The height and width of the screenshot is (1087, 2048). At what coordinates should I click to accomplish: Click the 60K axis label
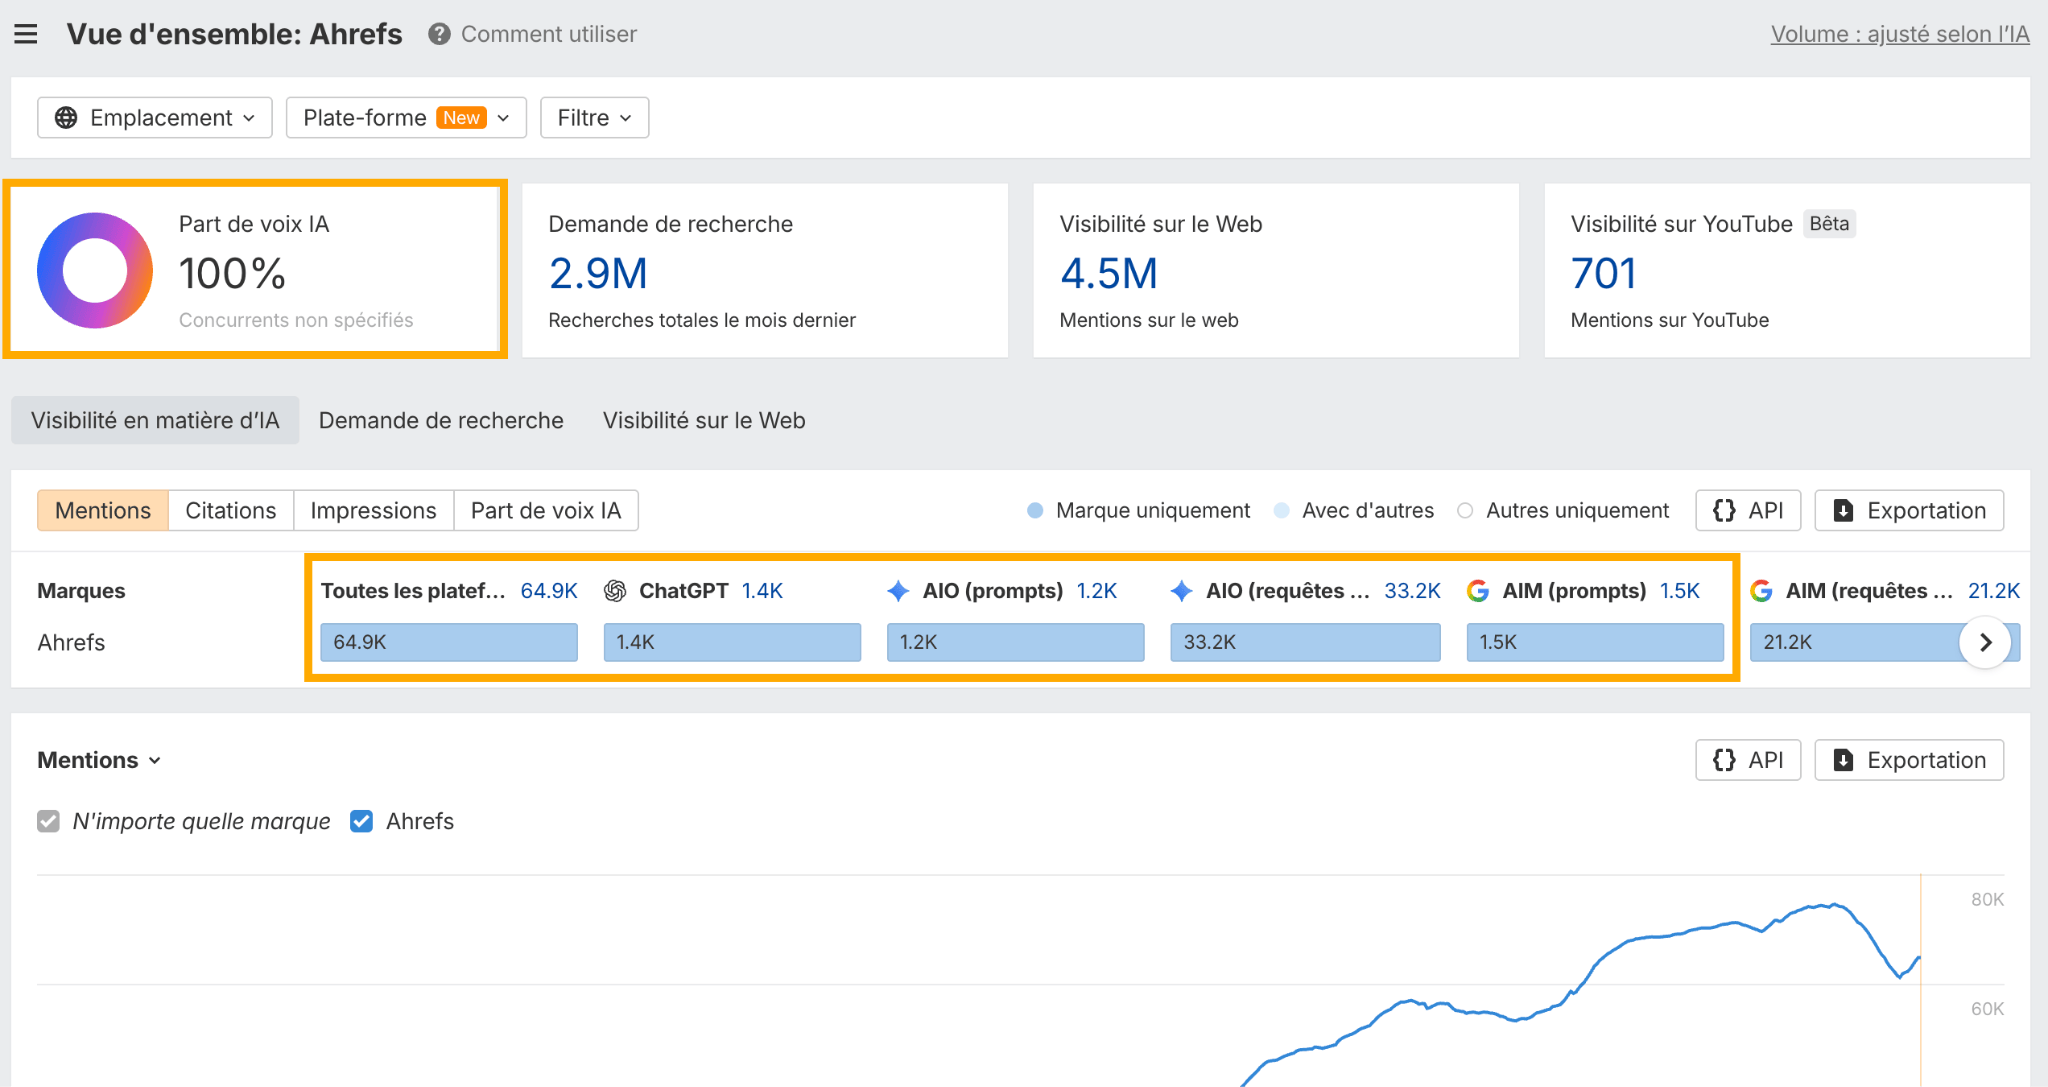click(1987, 1009)
